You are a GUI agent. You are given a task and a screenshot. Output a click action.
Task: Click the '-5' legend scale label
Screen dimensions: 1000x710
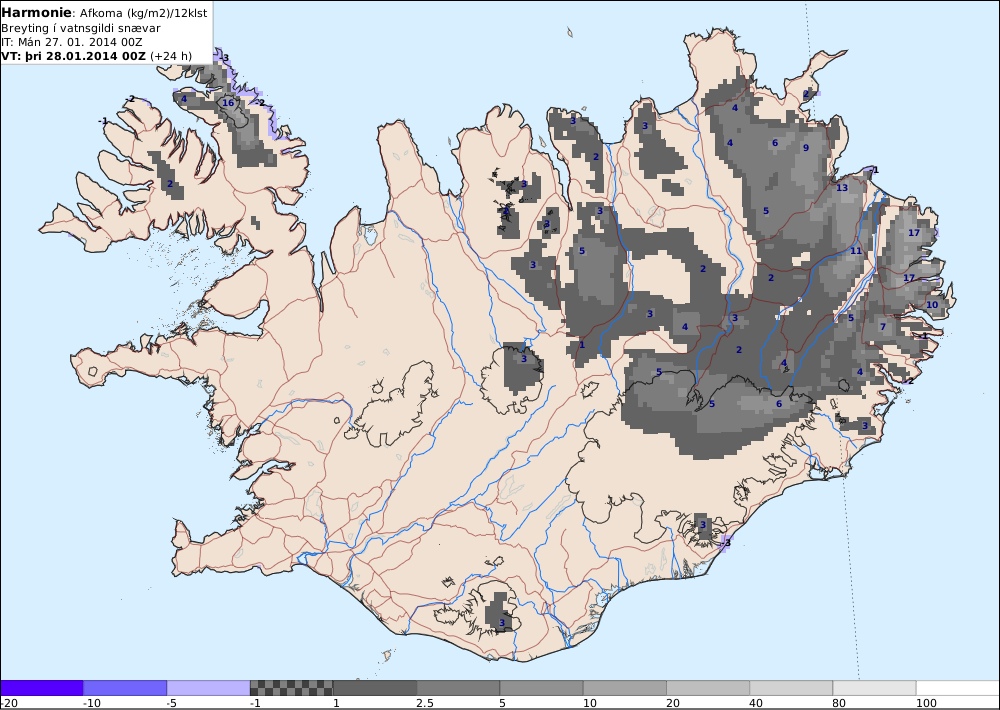[172, 703]
